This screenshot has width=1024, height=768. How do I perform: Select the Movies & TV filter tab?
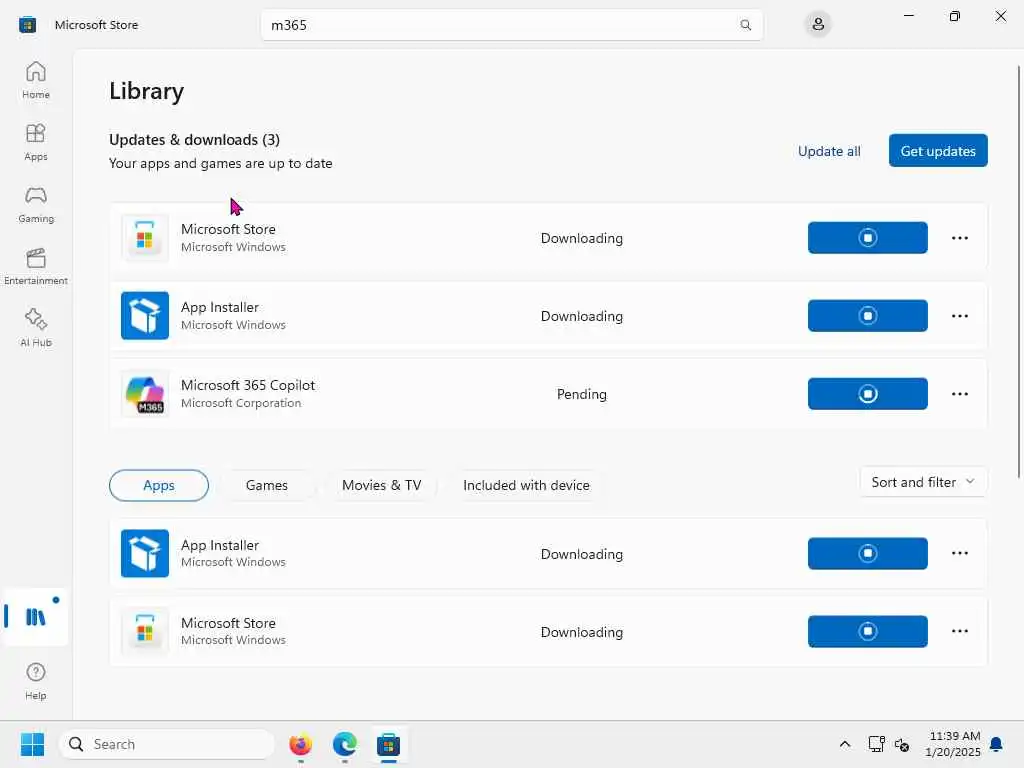381,485
